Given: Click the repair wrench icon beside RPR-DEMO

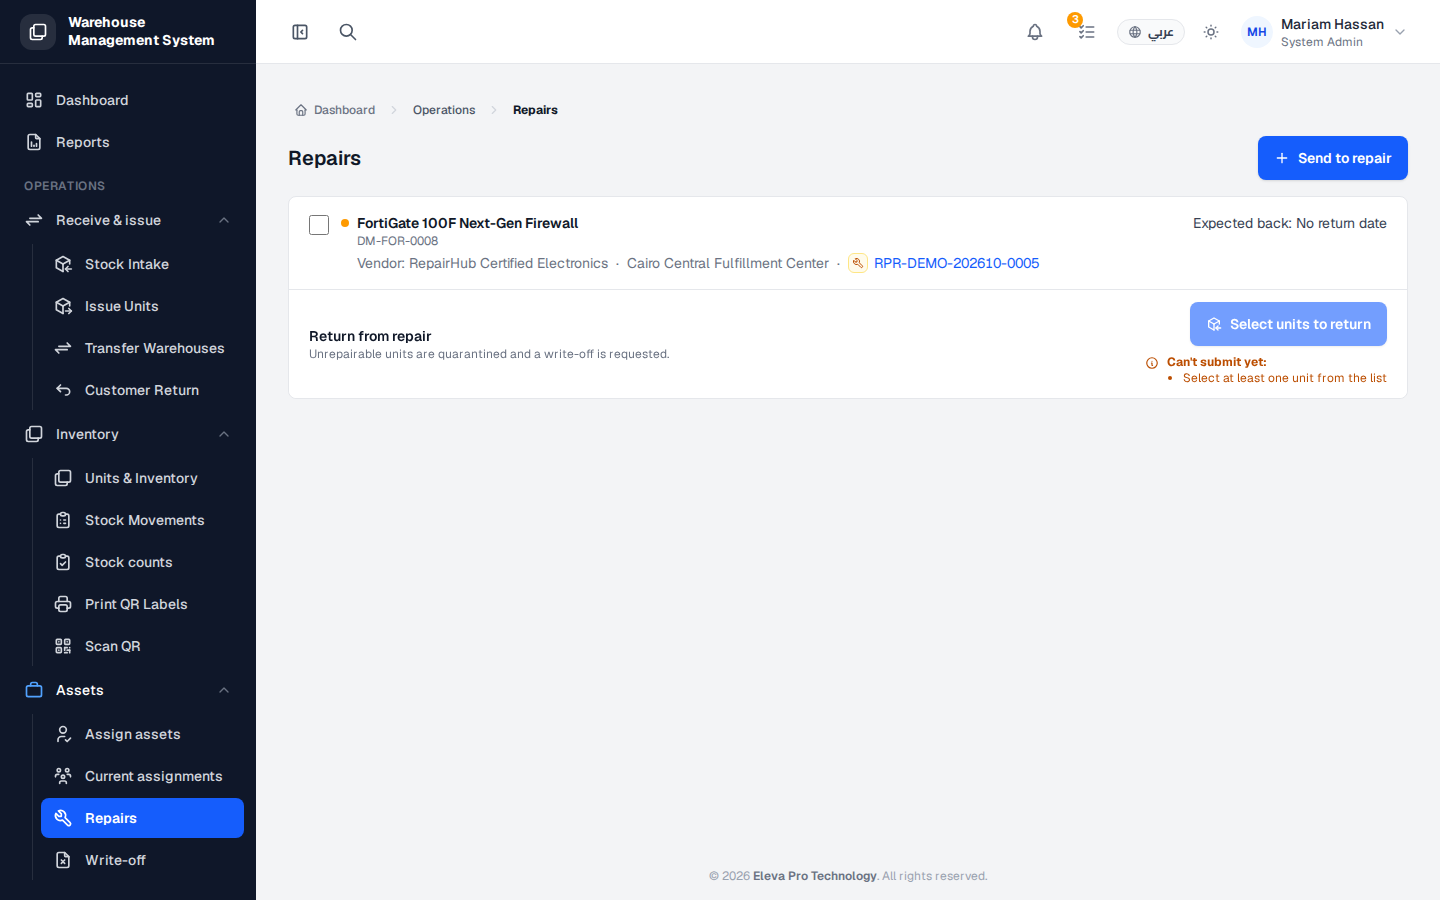Looking at the screenshot, I should click(x=857, y=263).
